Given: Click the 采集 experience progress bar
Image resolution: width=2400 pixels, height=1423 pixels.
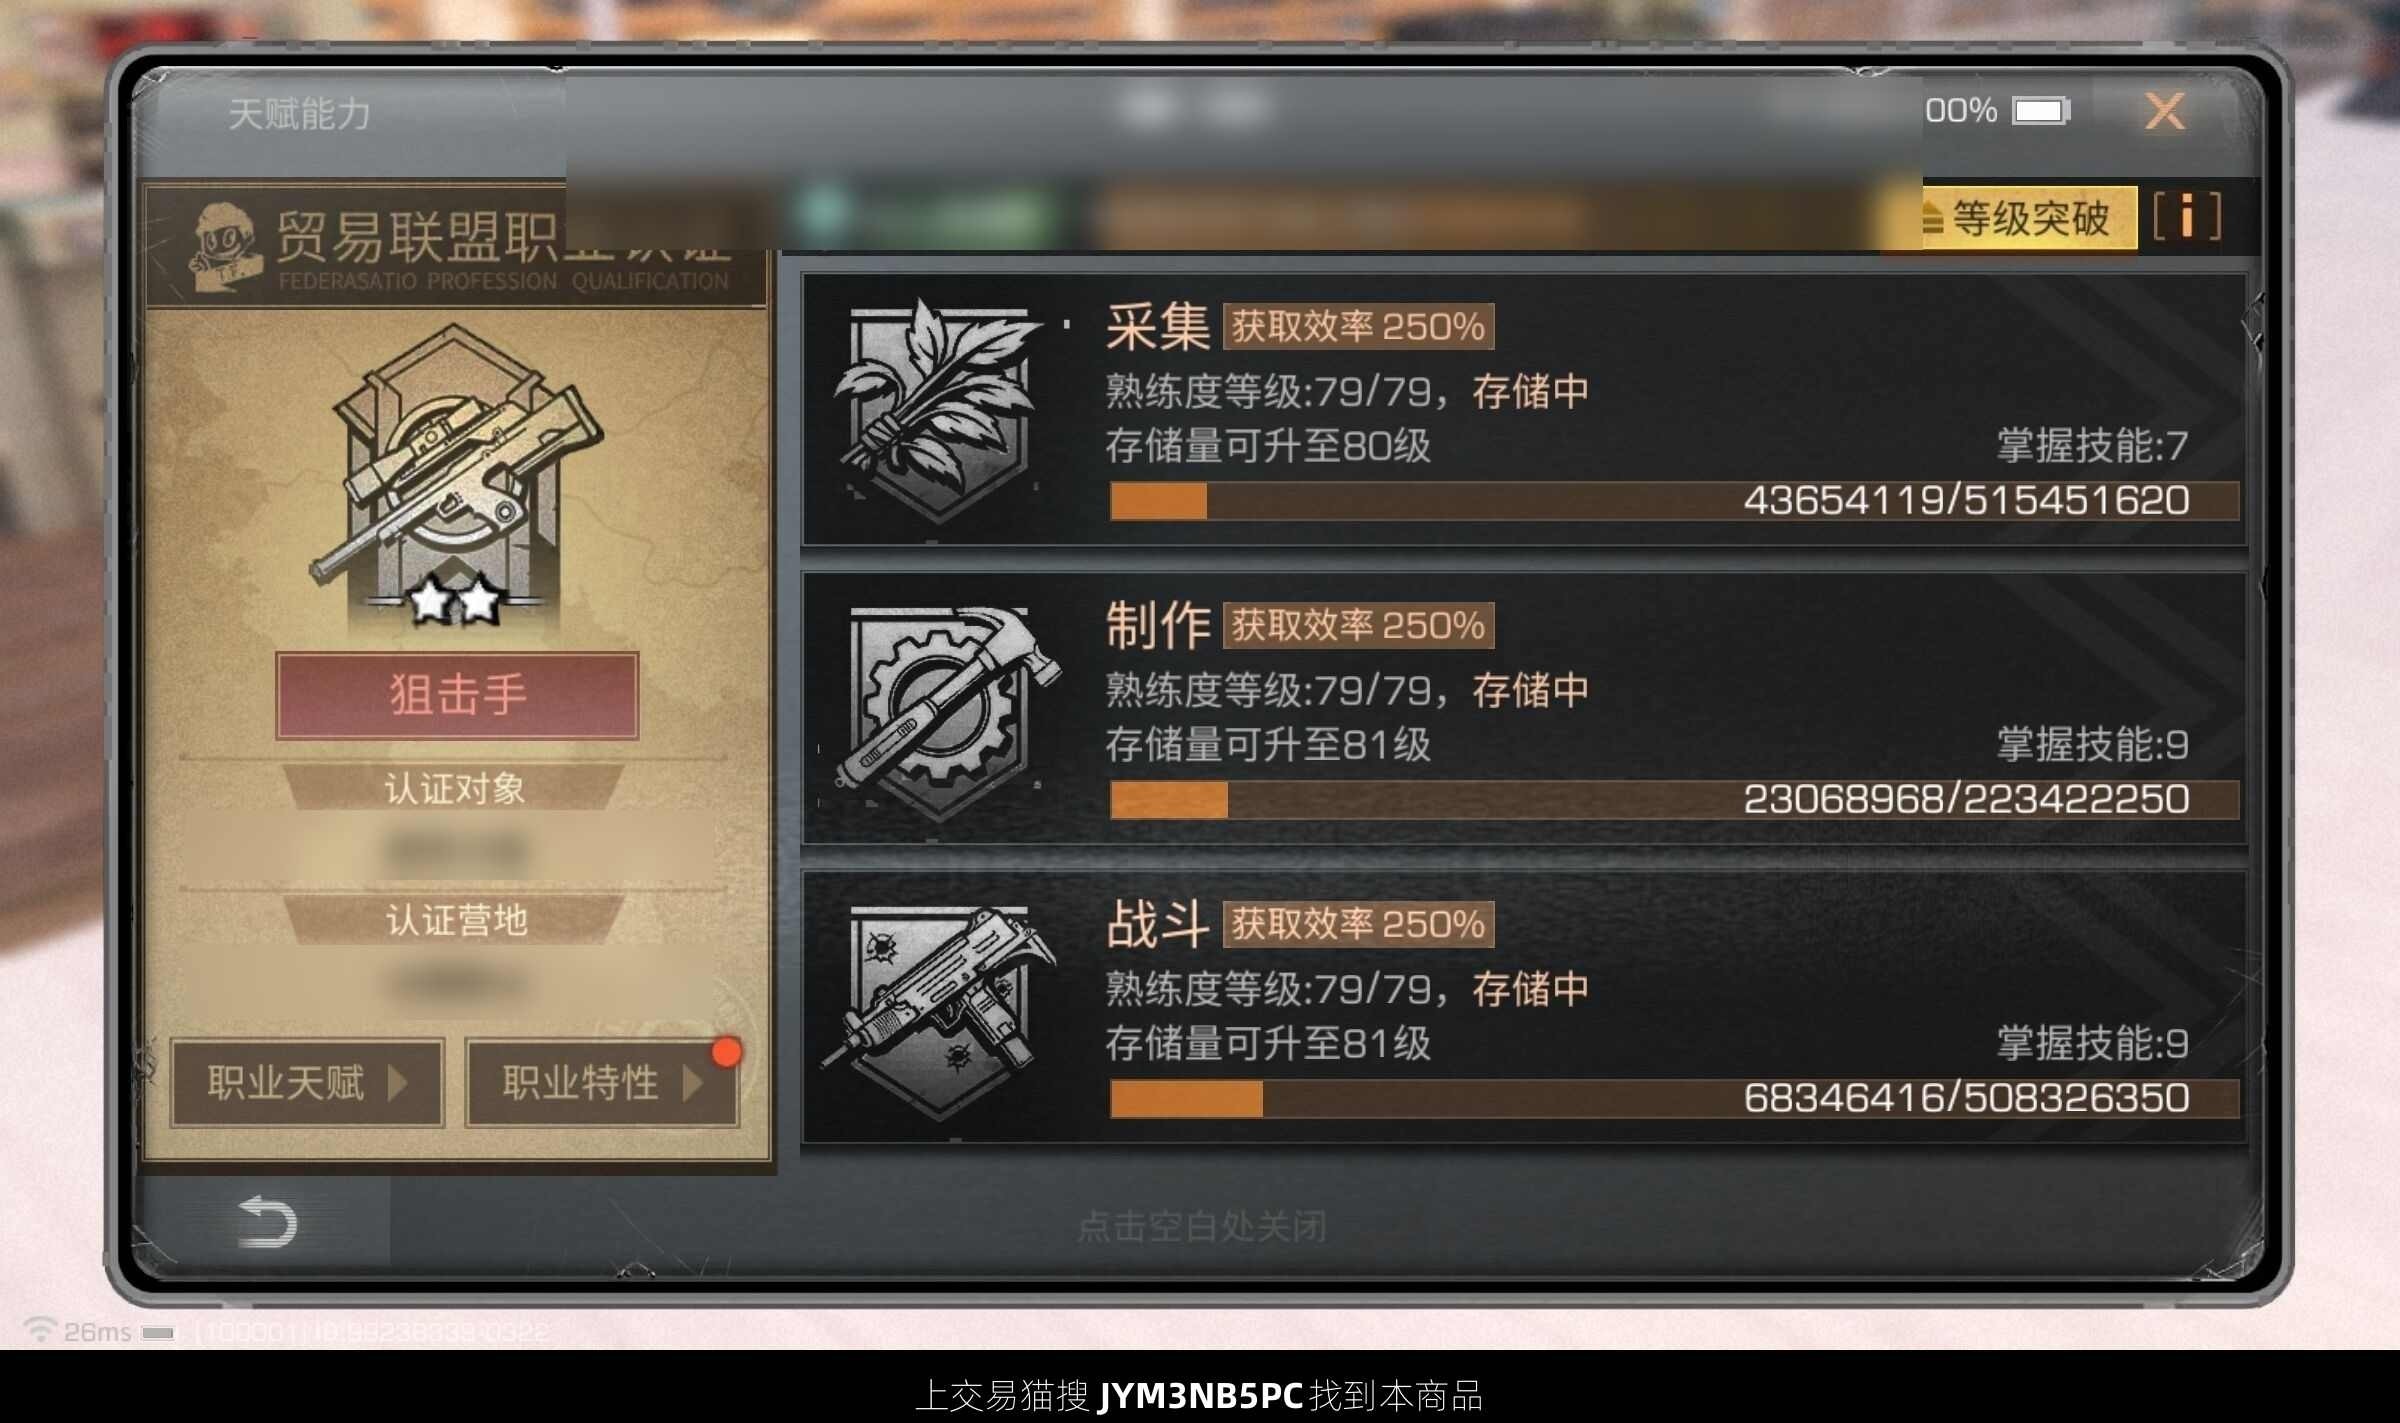Looking at the screenshot, I should coord(1673,500).
